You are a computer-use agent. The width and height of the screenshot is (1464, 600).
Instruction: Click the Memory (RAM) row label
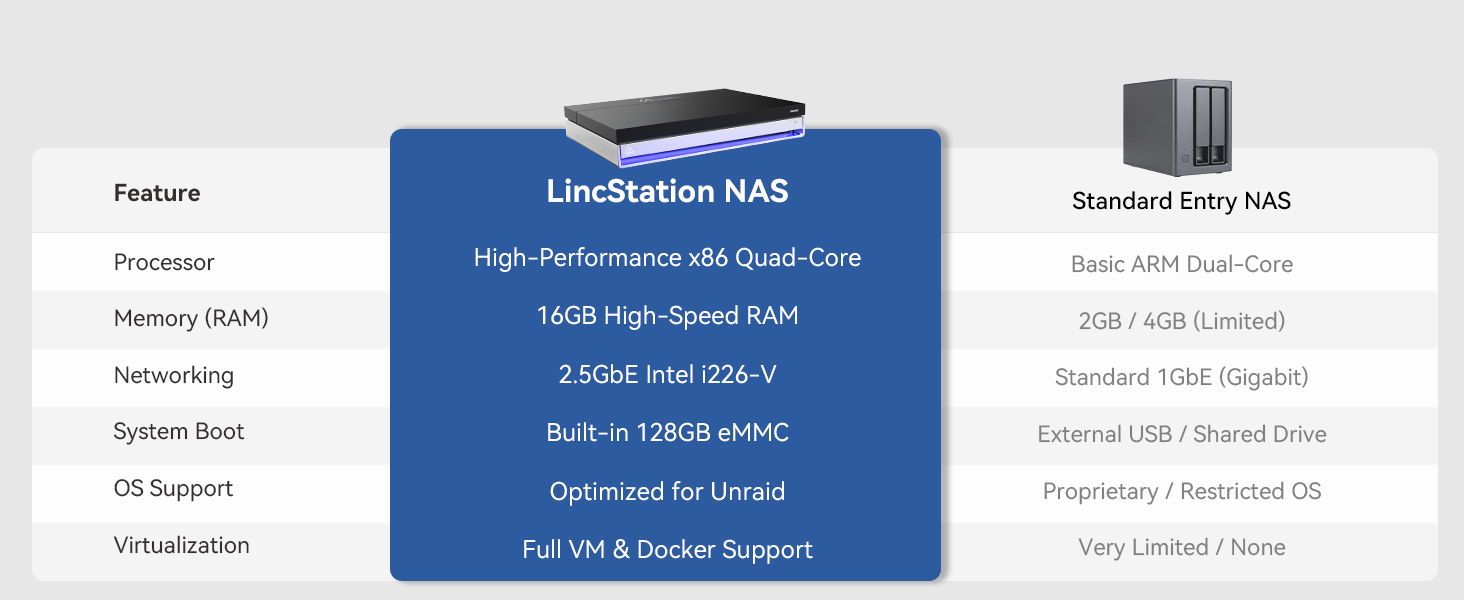coord(191,319)
